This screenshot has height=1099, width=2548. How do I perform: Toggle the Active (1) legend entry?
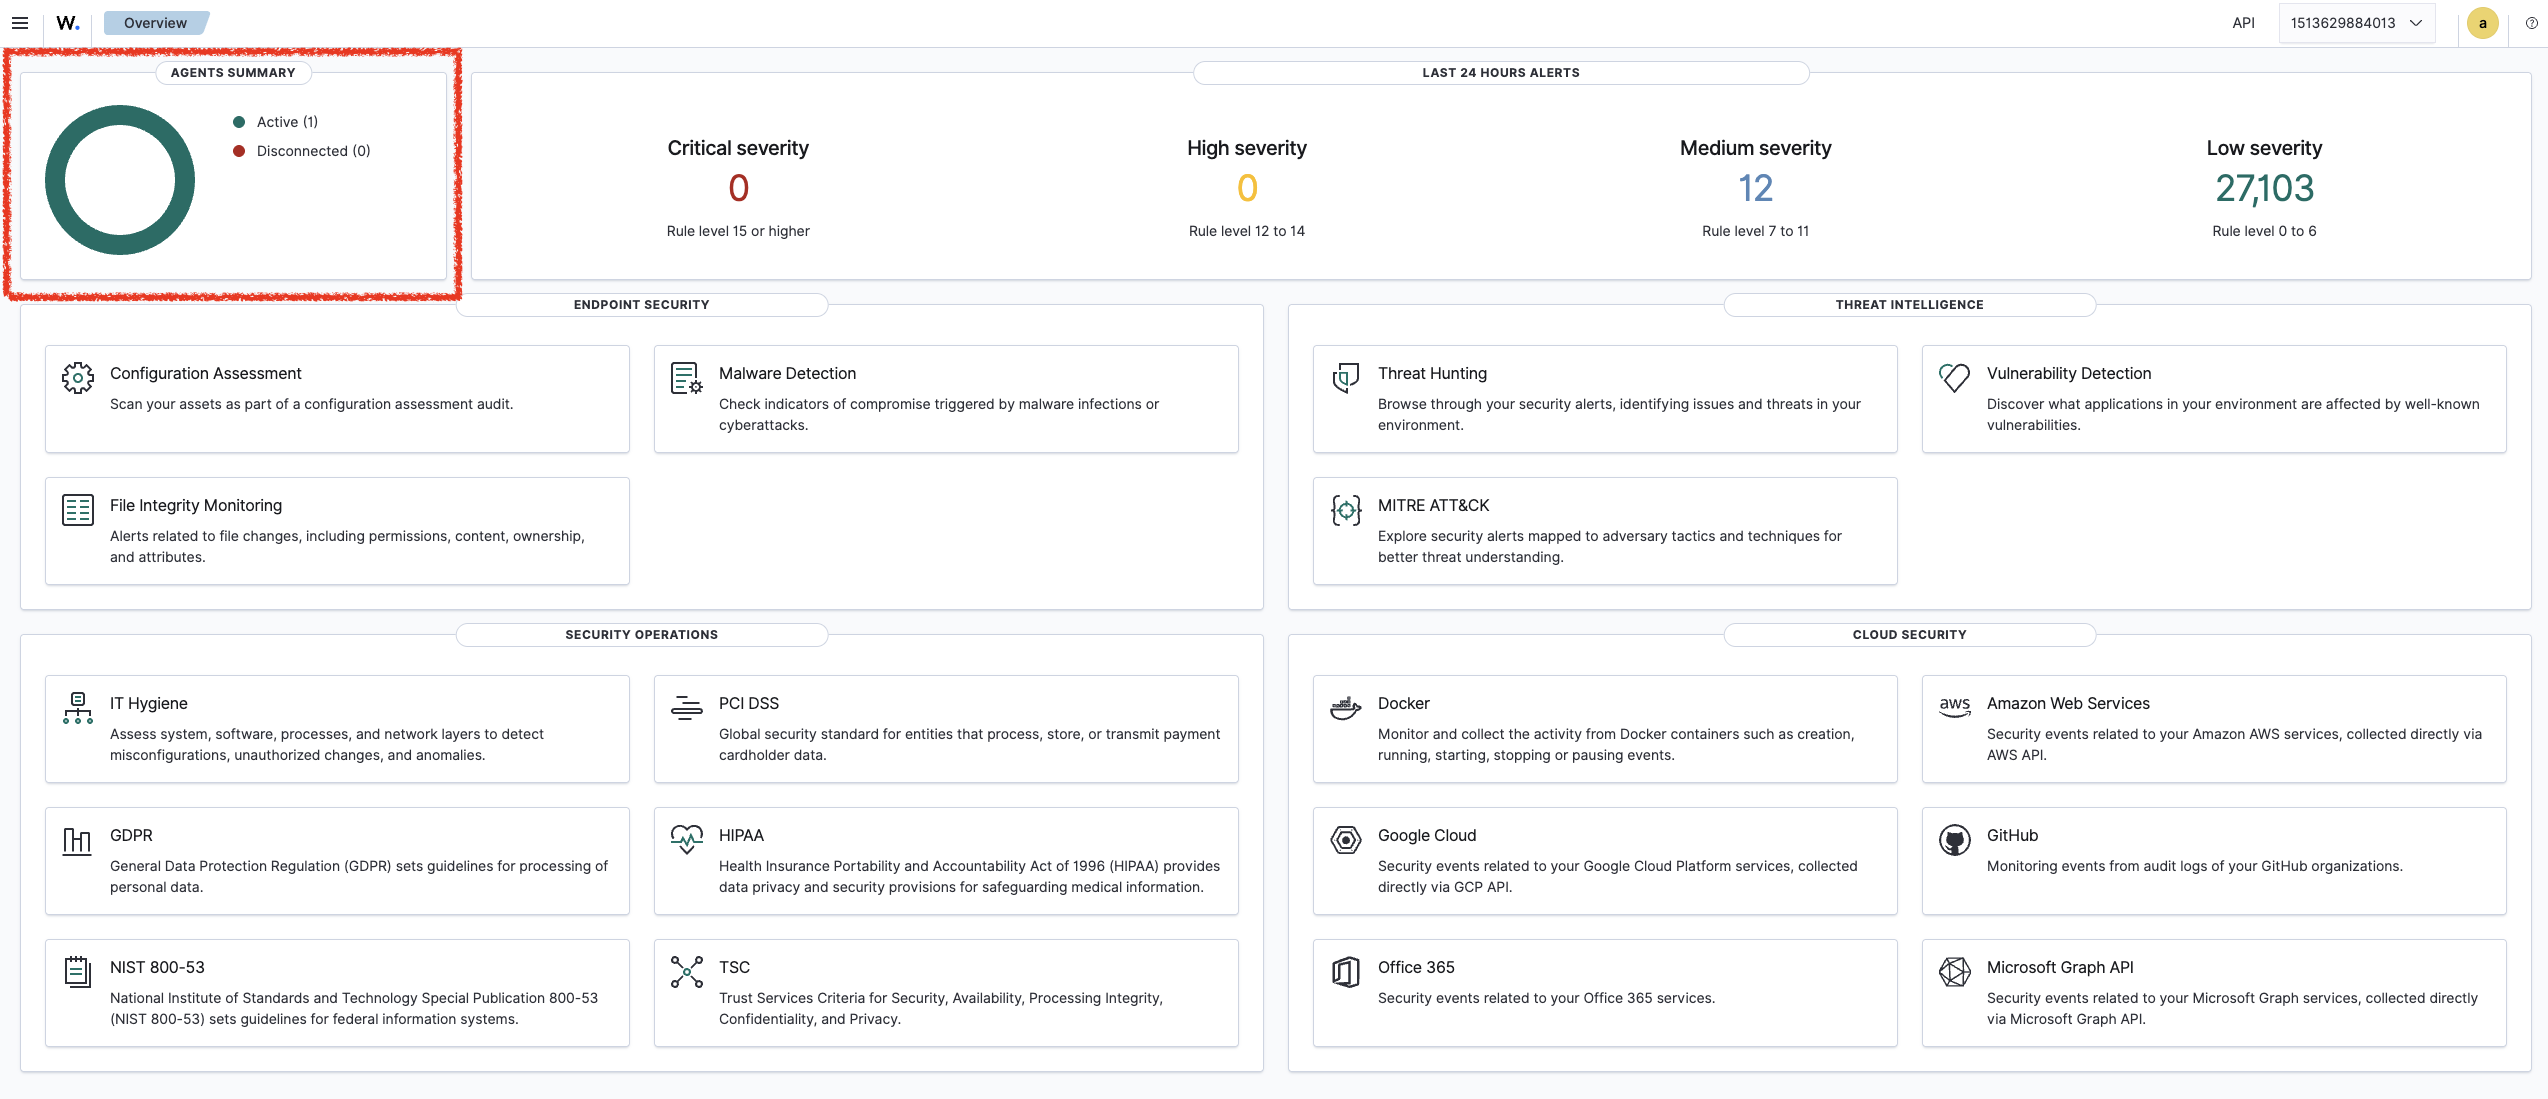click(x=286, y=122)
